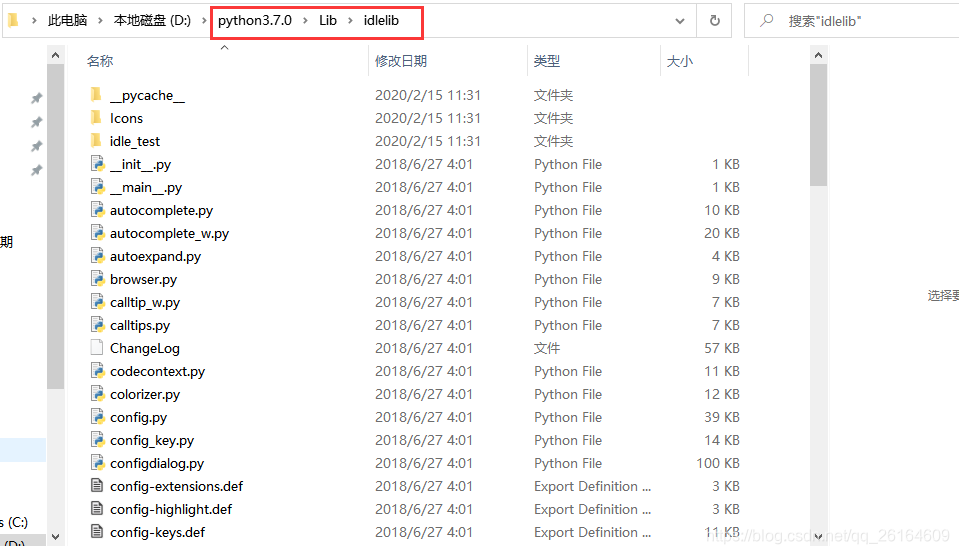Click the 100 KB size cell
The width and height of the screenshot is (959, 554).
coord(718,464)
